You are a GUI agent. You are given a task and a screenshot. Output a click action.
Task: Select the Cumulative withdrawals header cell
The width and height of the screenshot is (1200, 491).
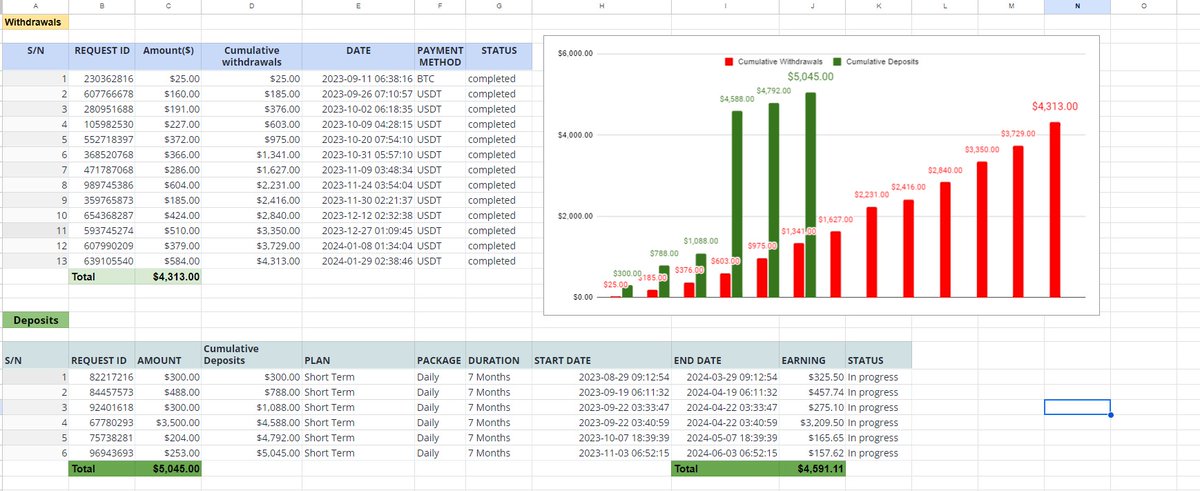251,55
